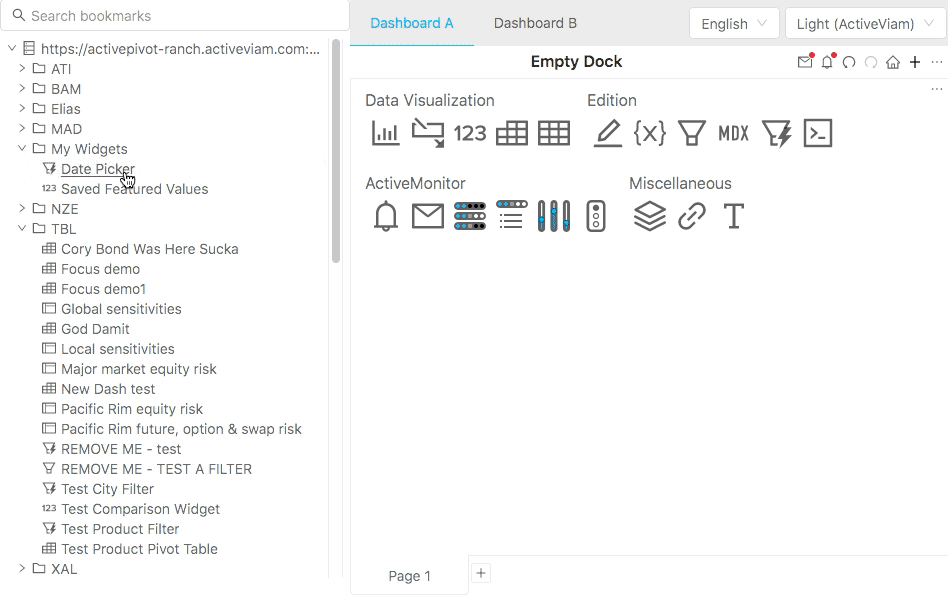Viewport: 948px width, 598px height.
Task: Expand the BAM folder
Action: pyautogui.click(x=22, y=88)
